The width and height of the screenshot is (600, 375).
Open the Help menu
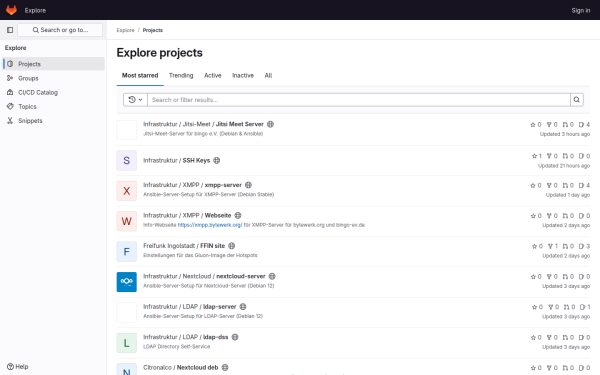coord(18,367)
